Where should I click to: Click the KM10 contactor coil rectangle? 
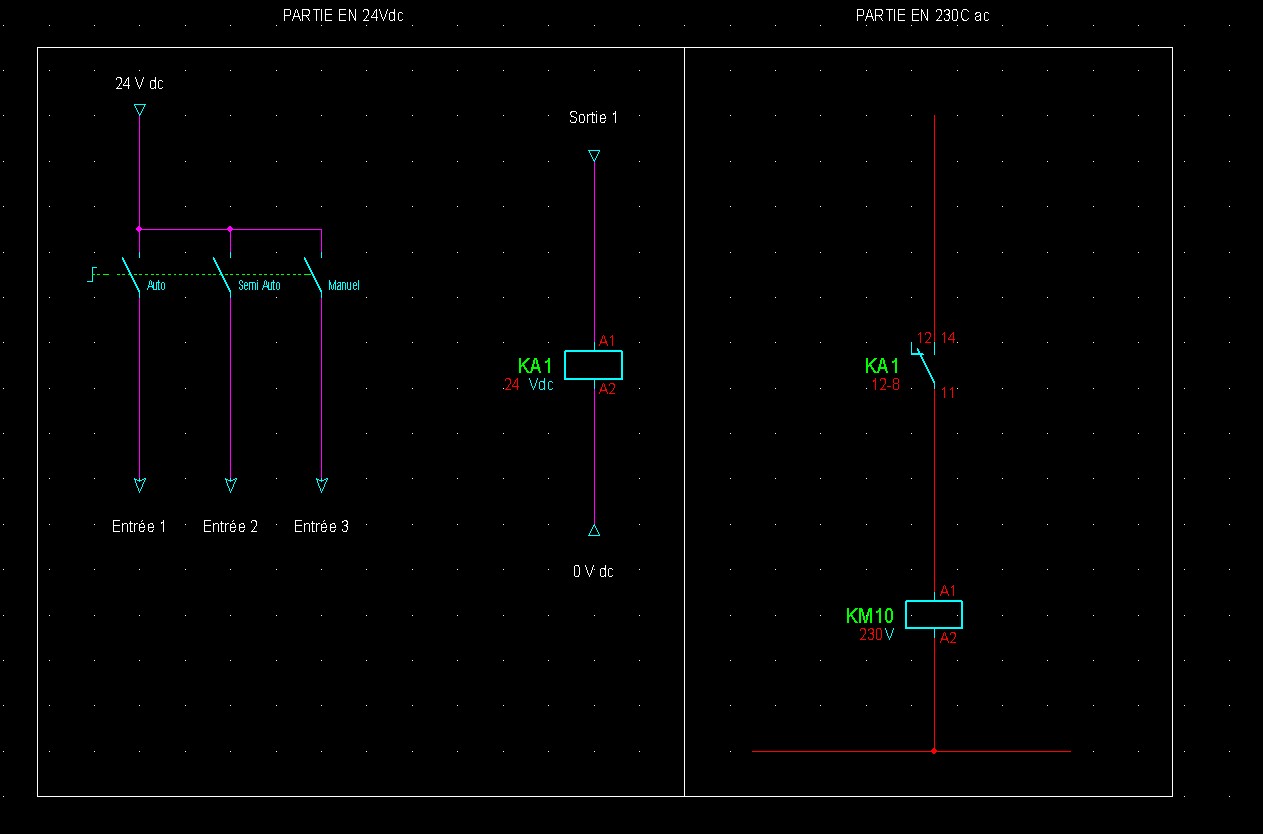coord(933,614)
